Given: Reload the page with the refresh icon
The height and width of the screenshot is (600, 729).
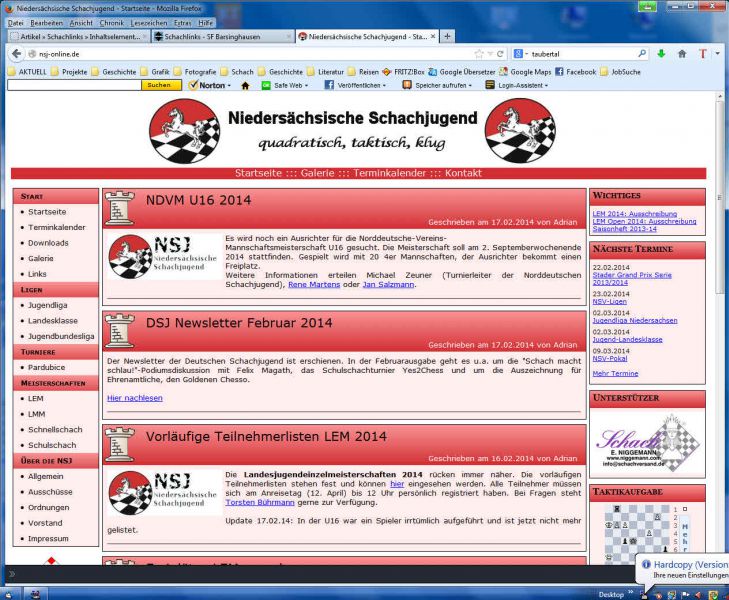Looking at the screenshot, I should [500, 54].
